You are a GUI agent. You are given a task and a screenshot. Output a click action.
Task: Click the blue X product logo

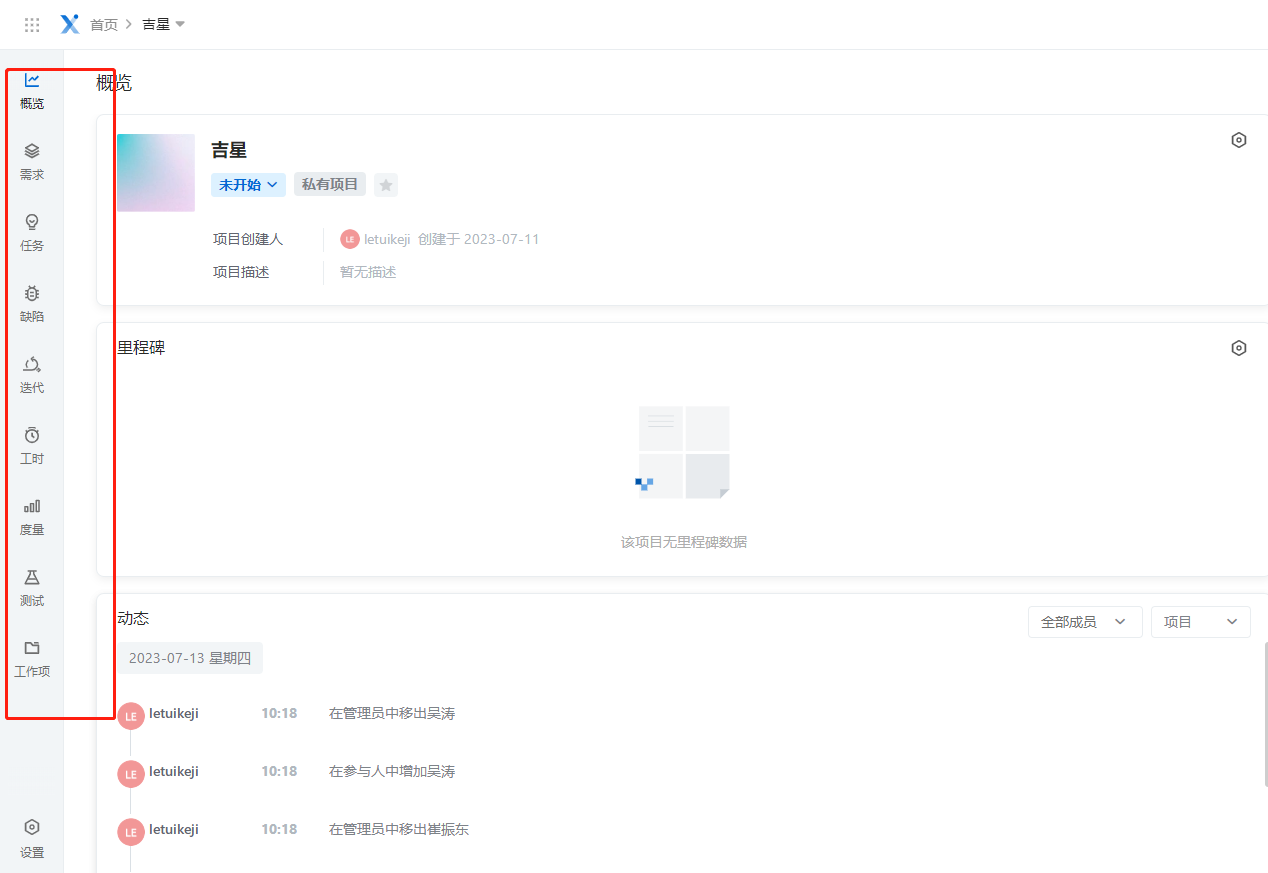[x=70, y=24]
